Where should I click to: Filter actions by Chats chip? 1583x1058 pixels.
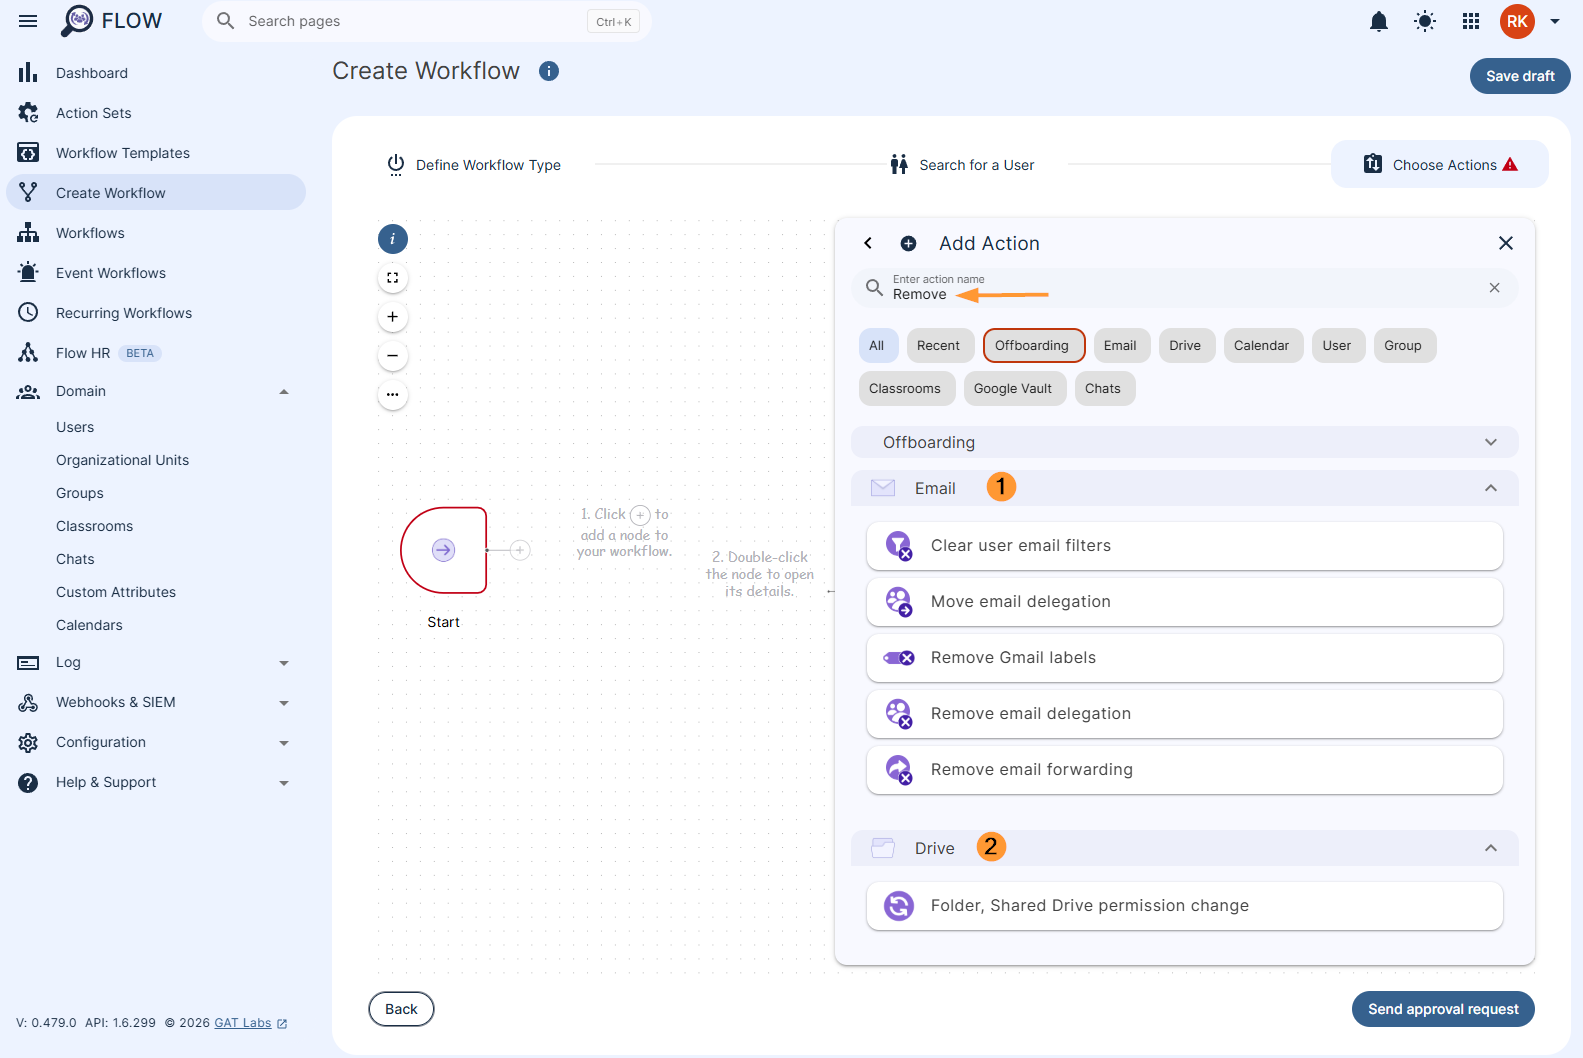coord(1103,389)
